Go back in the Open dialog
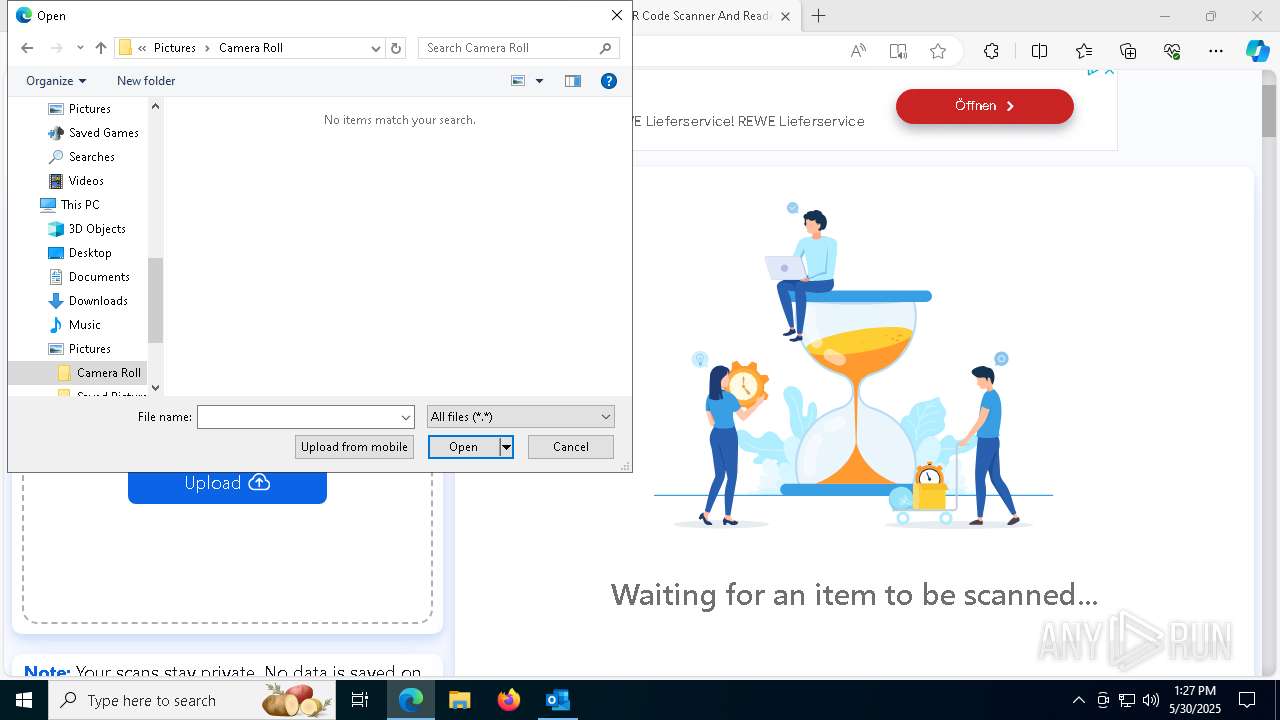Screen dimensions: 1280x720 tap(27, 48)
